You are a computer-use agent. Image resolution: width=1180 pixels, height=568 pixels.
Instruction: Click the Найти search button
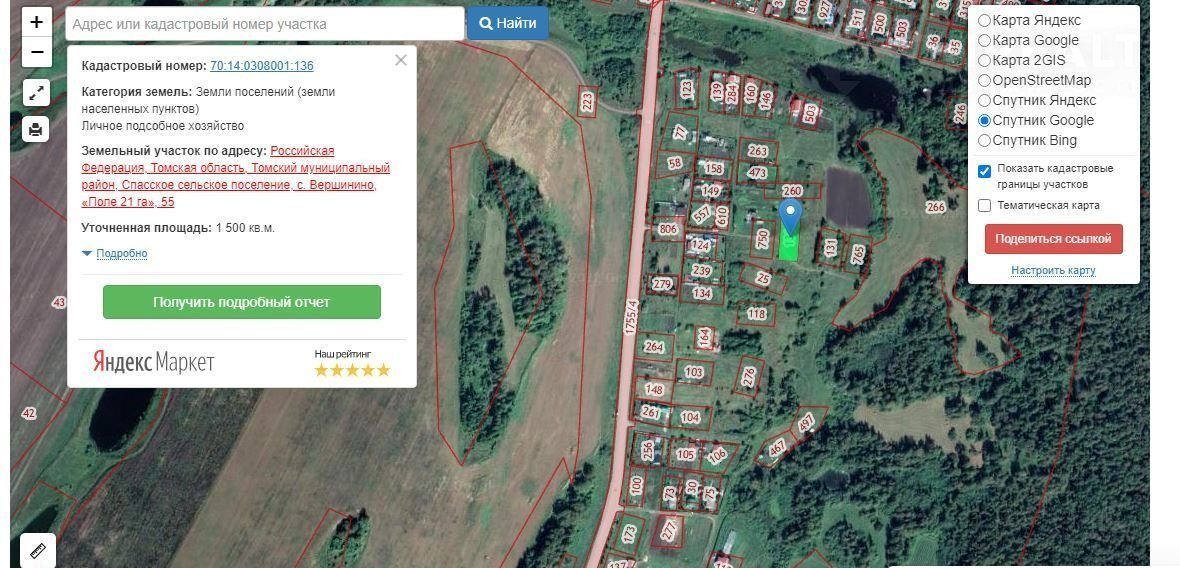pos(507,23)
